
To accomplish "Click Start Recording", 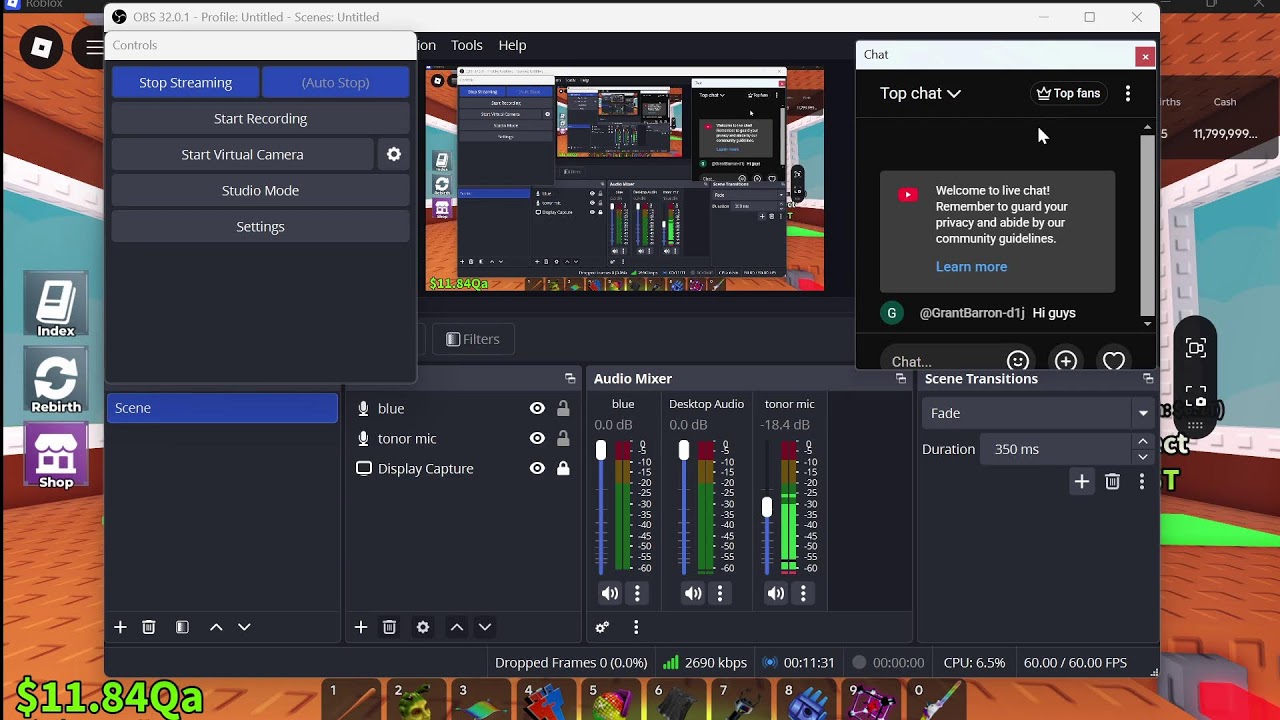I will point(260,118).
